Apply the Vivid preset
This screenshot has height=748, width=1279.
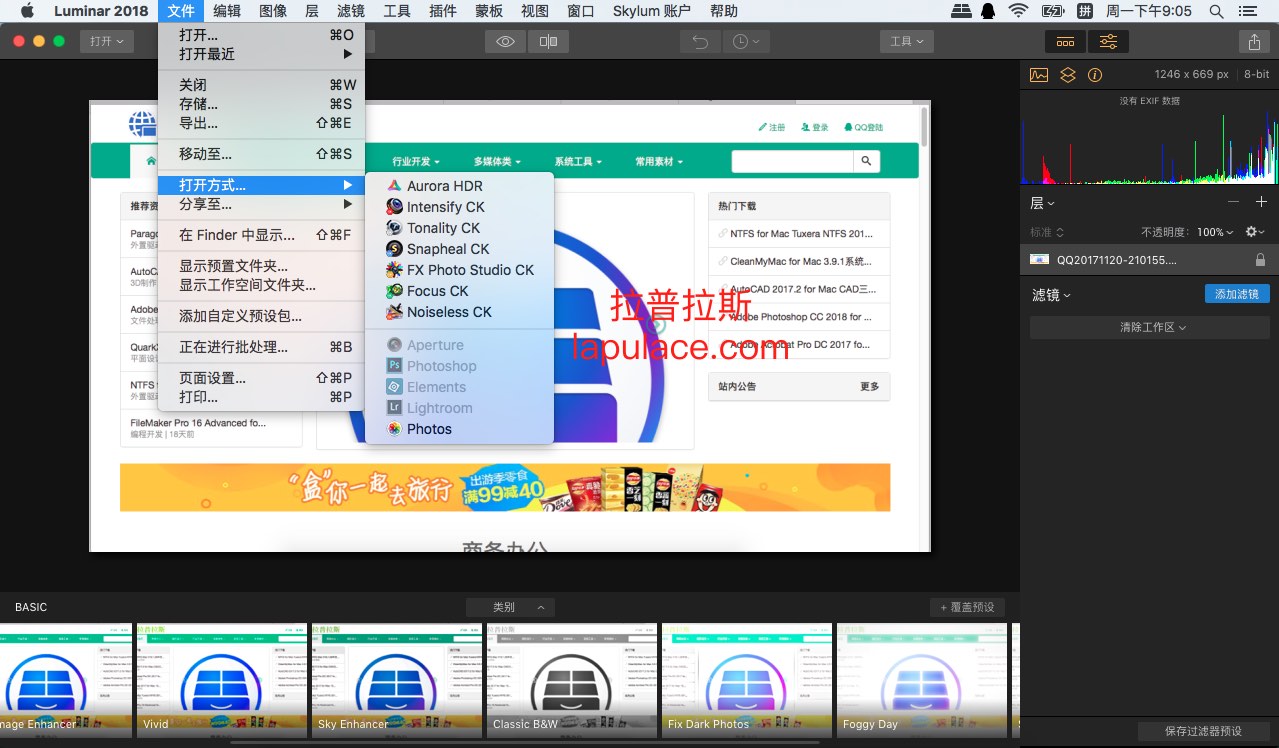222,681
